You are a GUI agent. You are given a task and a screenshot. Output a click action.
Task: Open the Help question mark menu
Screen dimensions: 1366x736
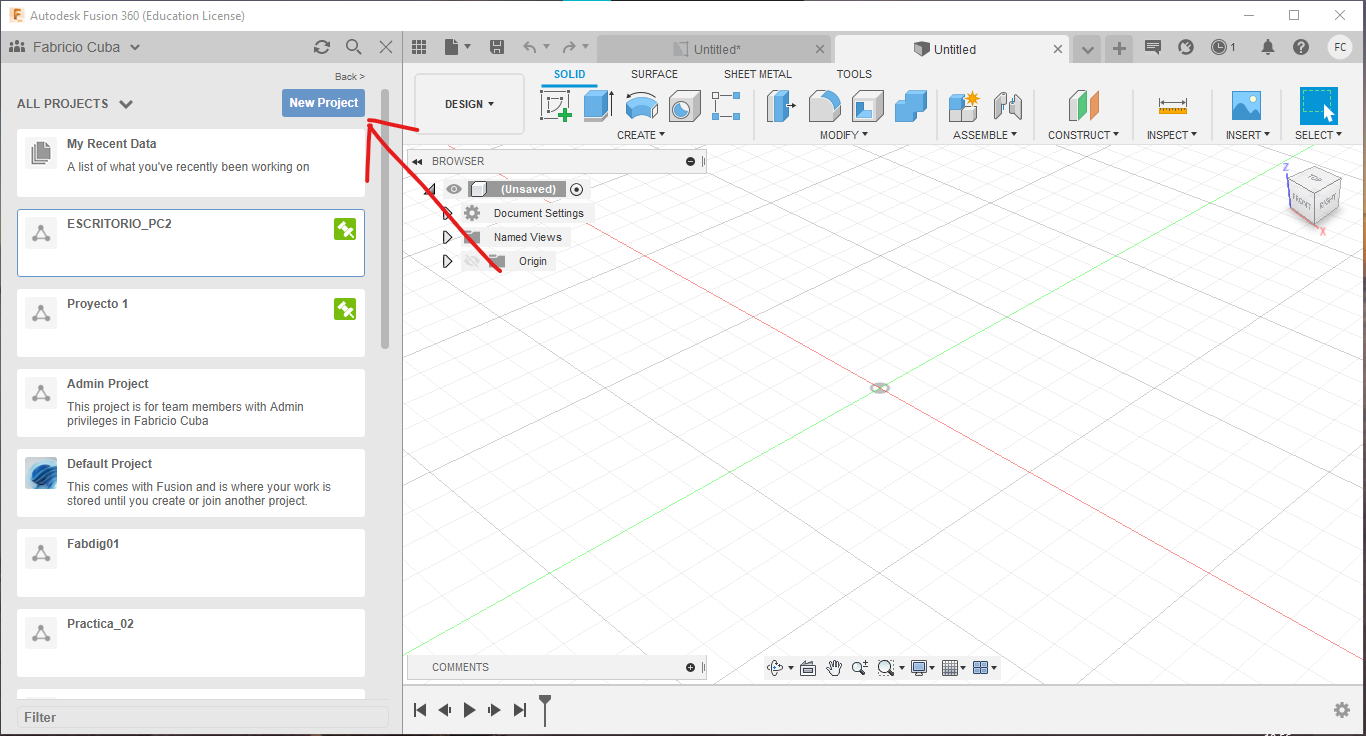pos(1301,47)
